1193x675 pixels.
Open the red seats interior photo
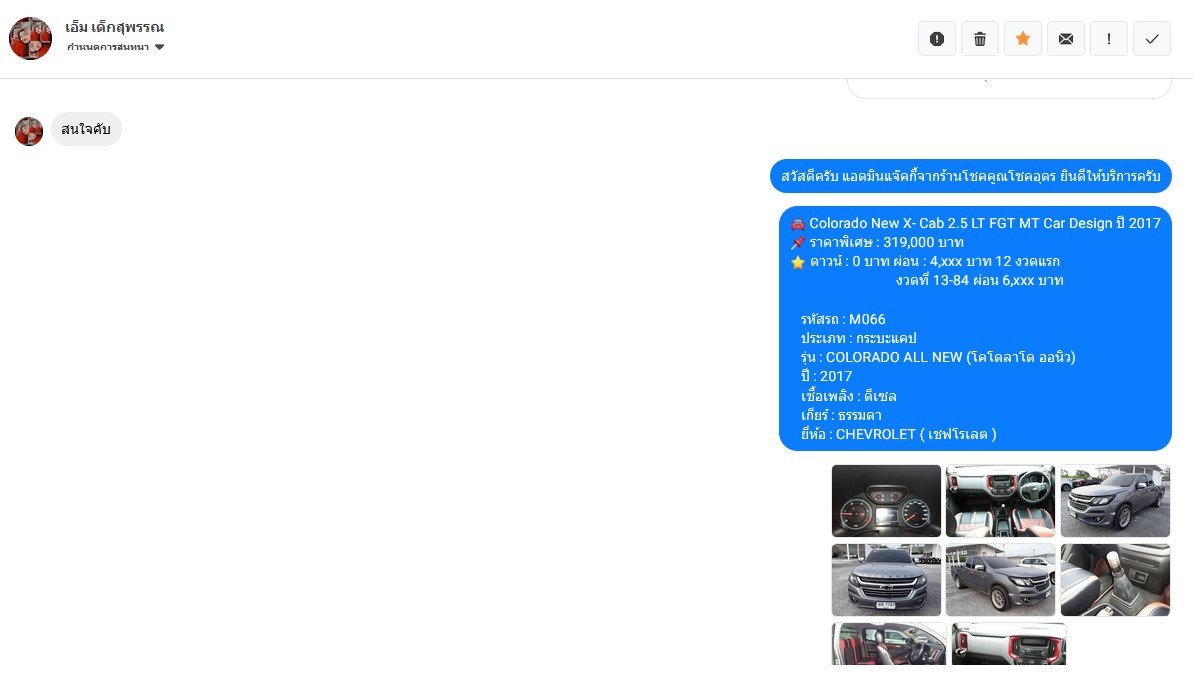pyautogui.click(x=889, y=644)
